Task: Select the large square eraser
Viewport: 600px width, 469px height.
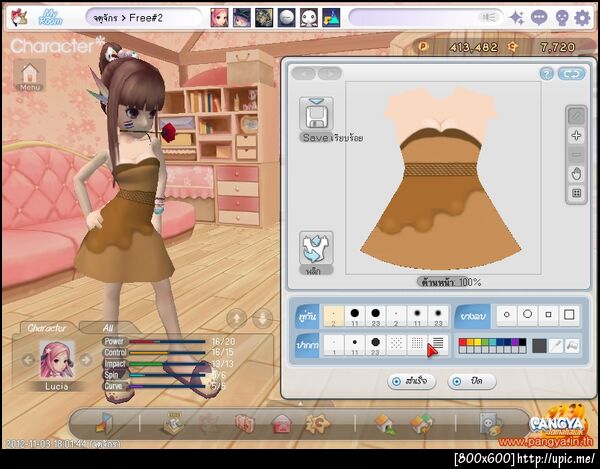Action: [x=569, y=315]
